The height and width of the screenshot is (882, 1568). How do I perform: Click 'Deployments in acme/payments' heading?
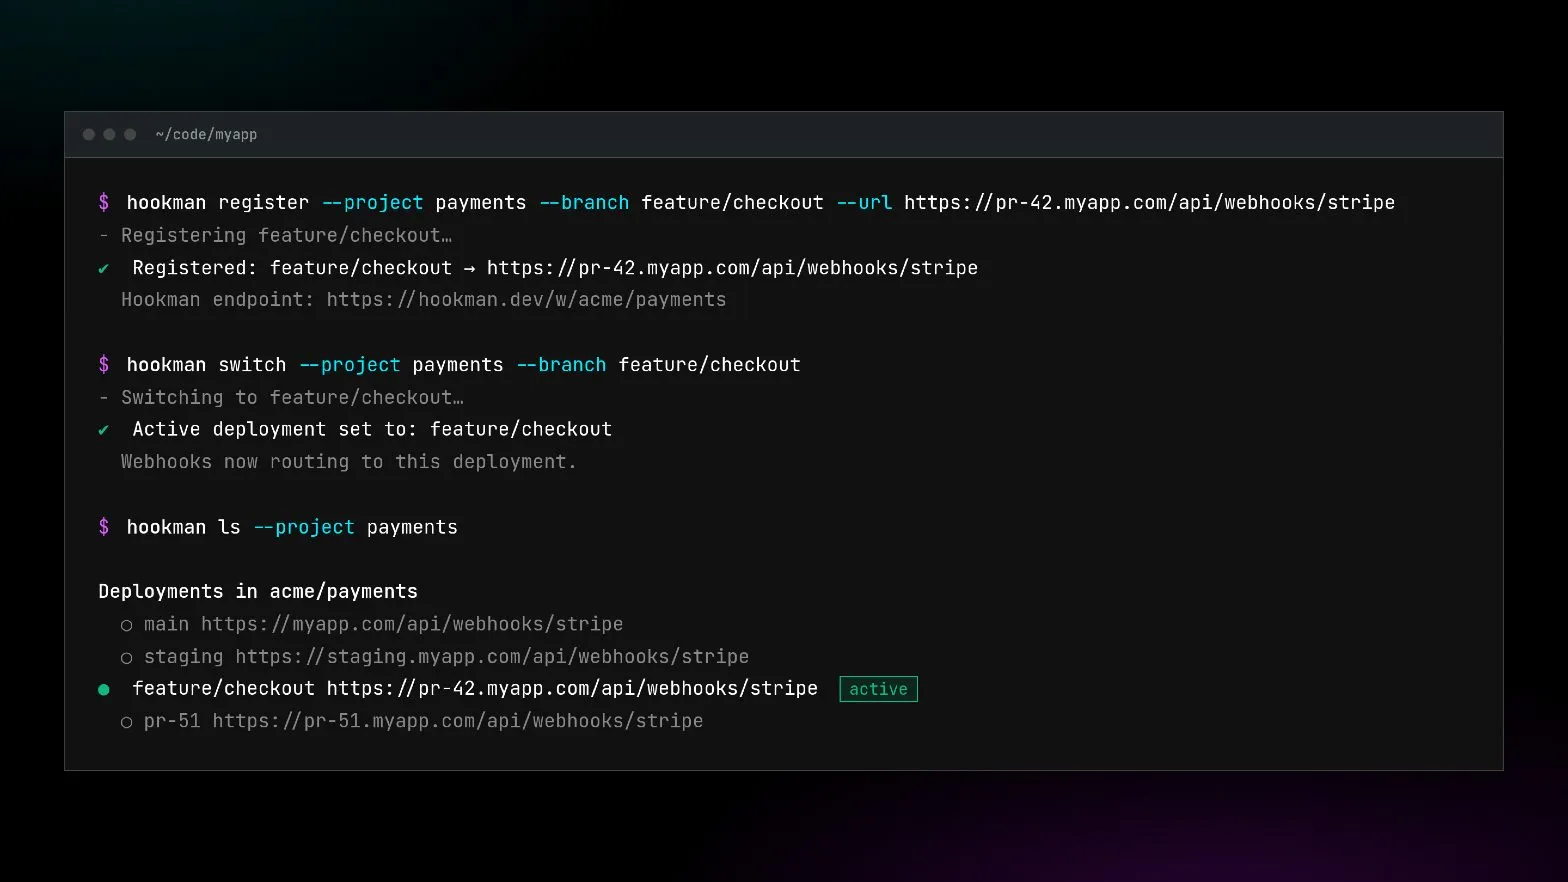pos(258,591)
